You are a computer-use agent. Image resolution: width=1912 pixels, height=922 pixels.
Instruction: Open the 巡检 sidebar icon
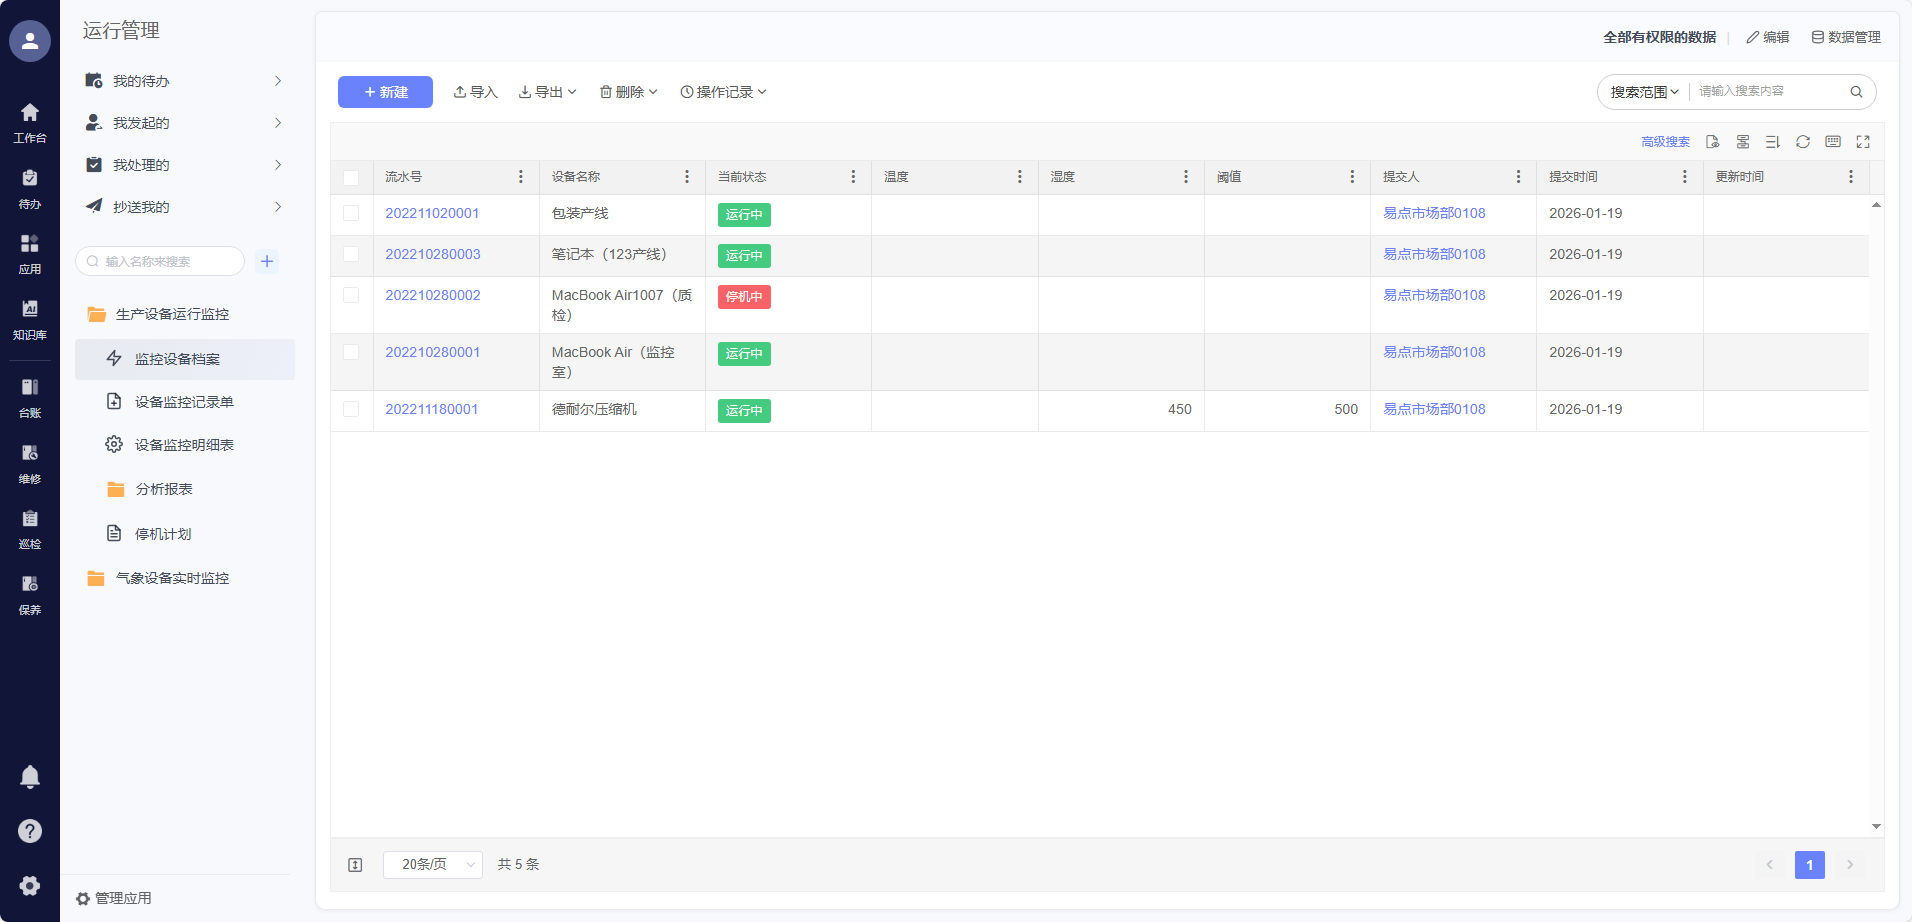click(x=30, y=529)
